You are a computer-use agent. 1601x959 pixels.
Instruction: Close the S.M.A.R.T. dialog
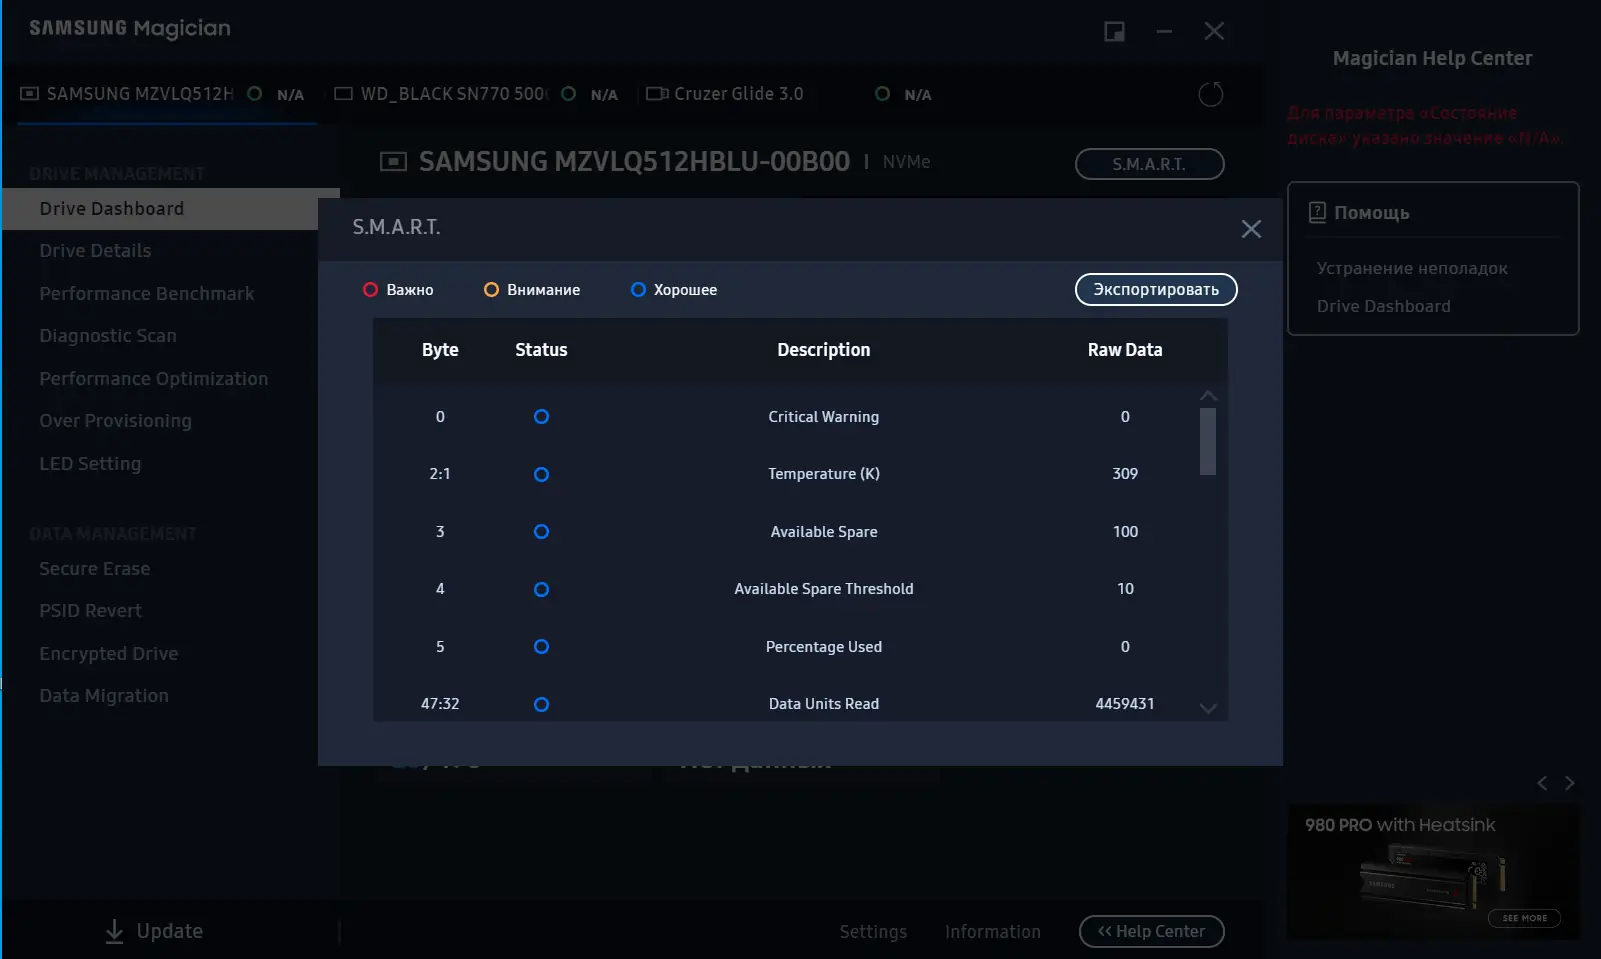click(1251, 229)
